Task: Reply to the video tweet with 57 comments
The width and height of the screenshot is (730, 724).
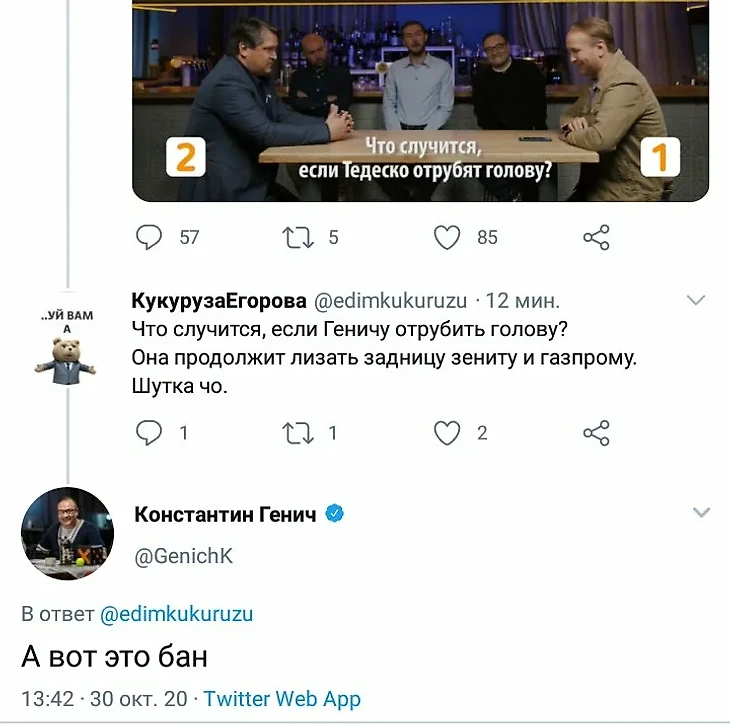Action: (x=149, y=237)
